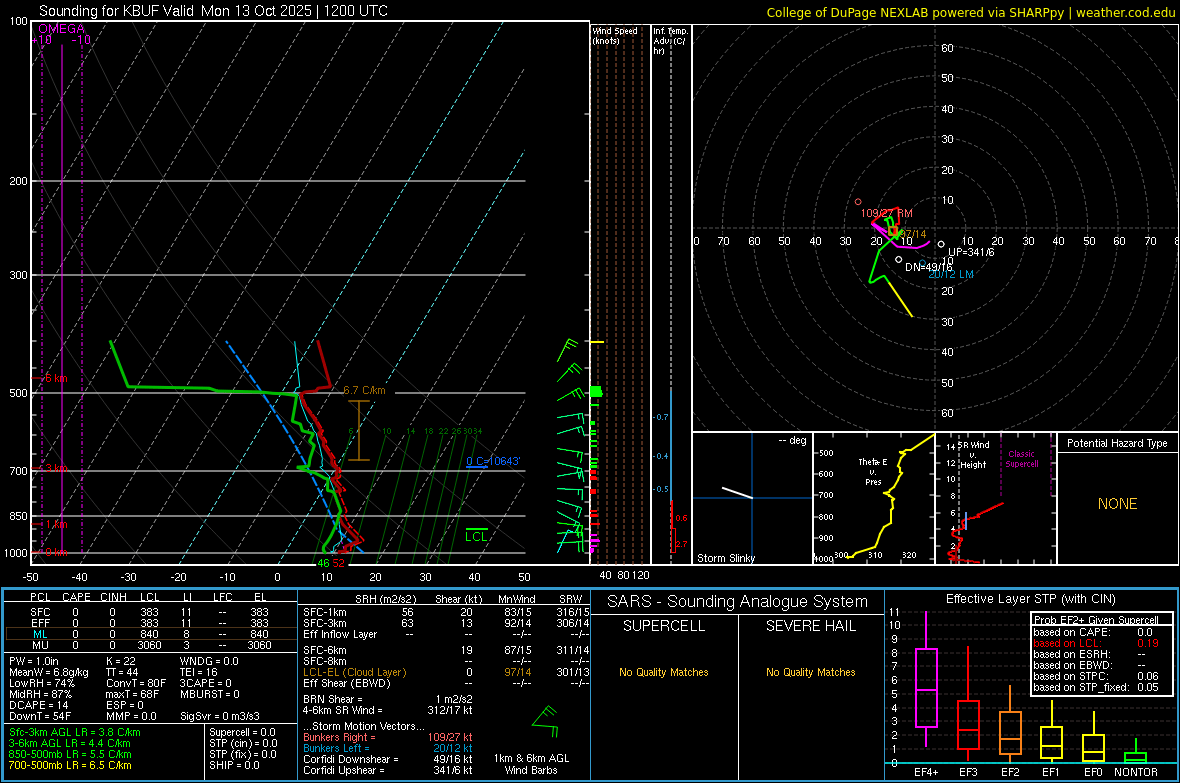Click the Supercell = 0.0 composite value
This screenshot has width=1180, height=783.
(x=242, y=732)
